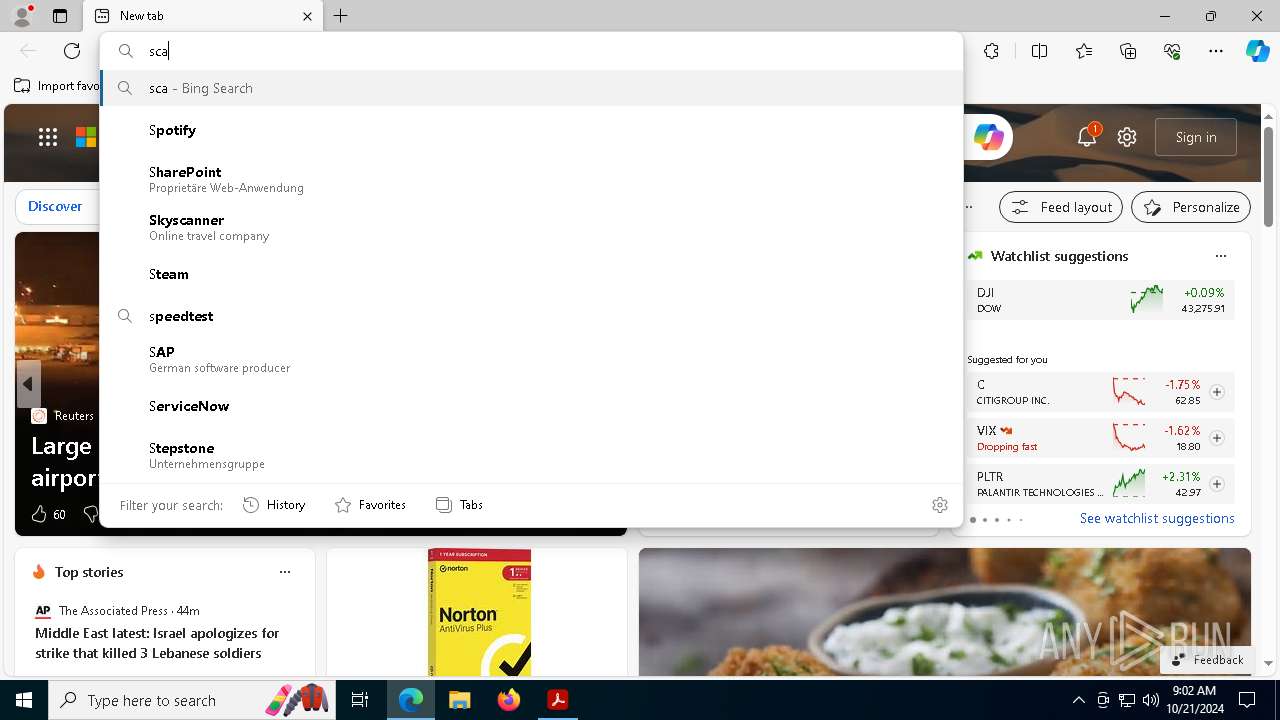Open Task View on the taskbar
Image resolution: width=1280 pixels, height=720 pixels.
pos(360,700)
